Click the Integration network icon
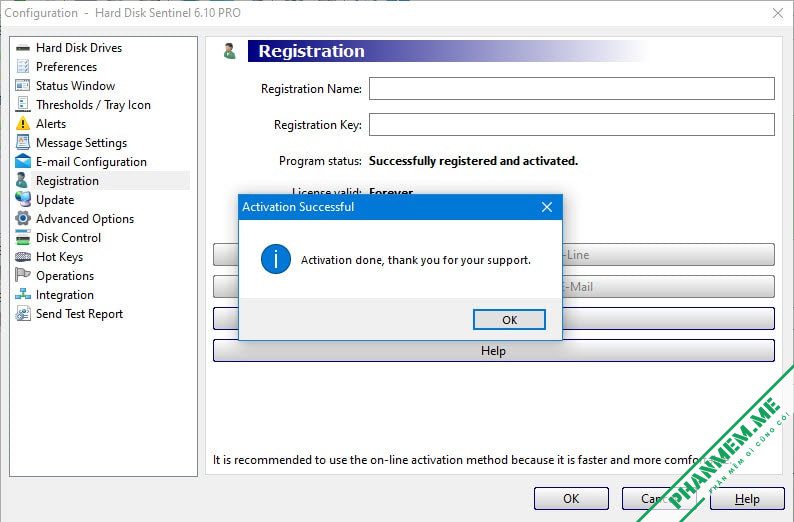This screenshot has width=794, height=522. coord(23,294)
